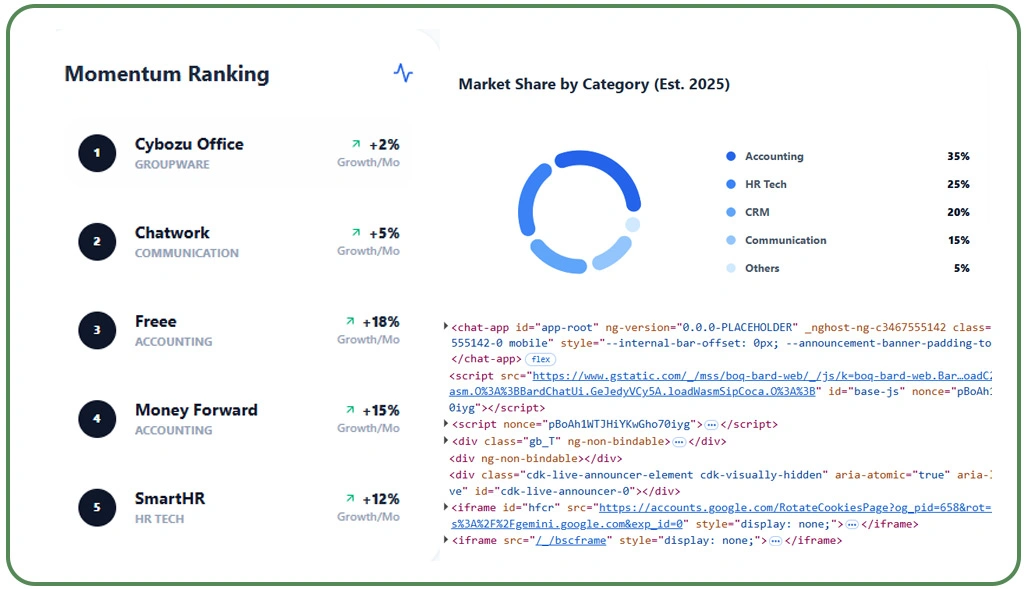Toggle the Accounting legend dot
The image size is (1026, 589).
pyautogui.click(x=732, y=156)
